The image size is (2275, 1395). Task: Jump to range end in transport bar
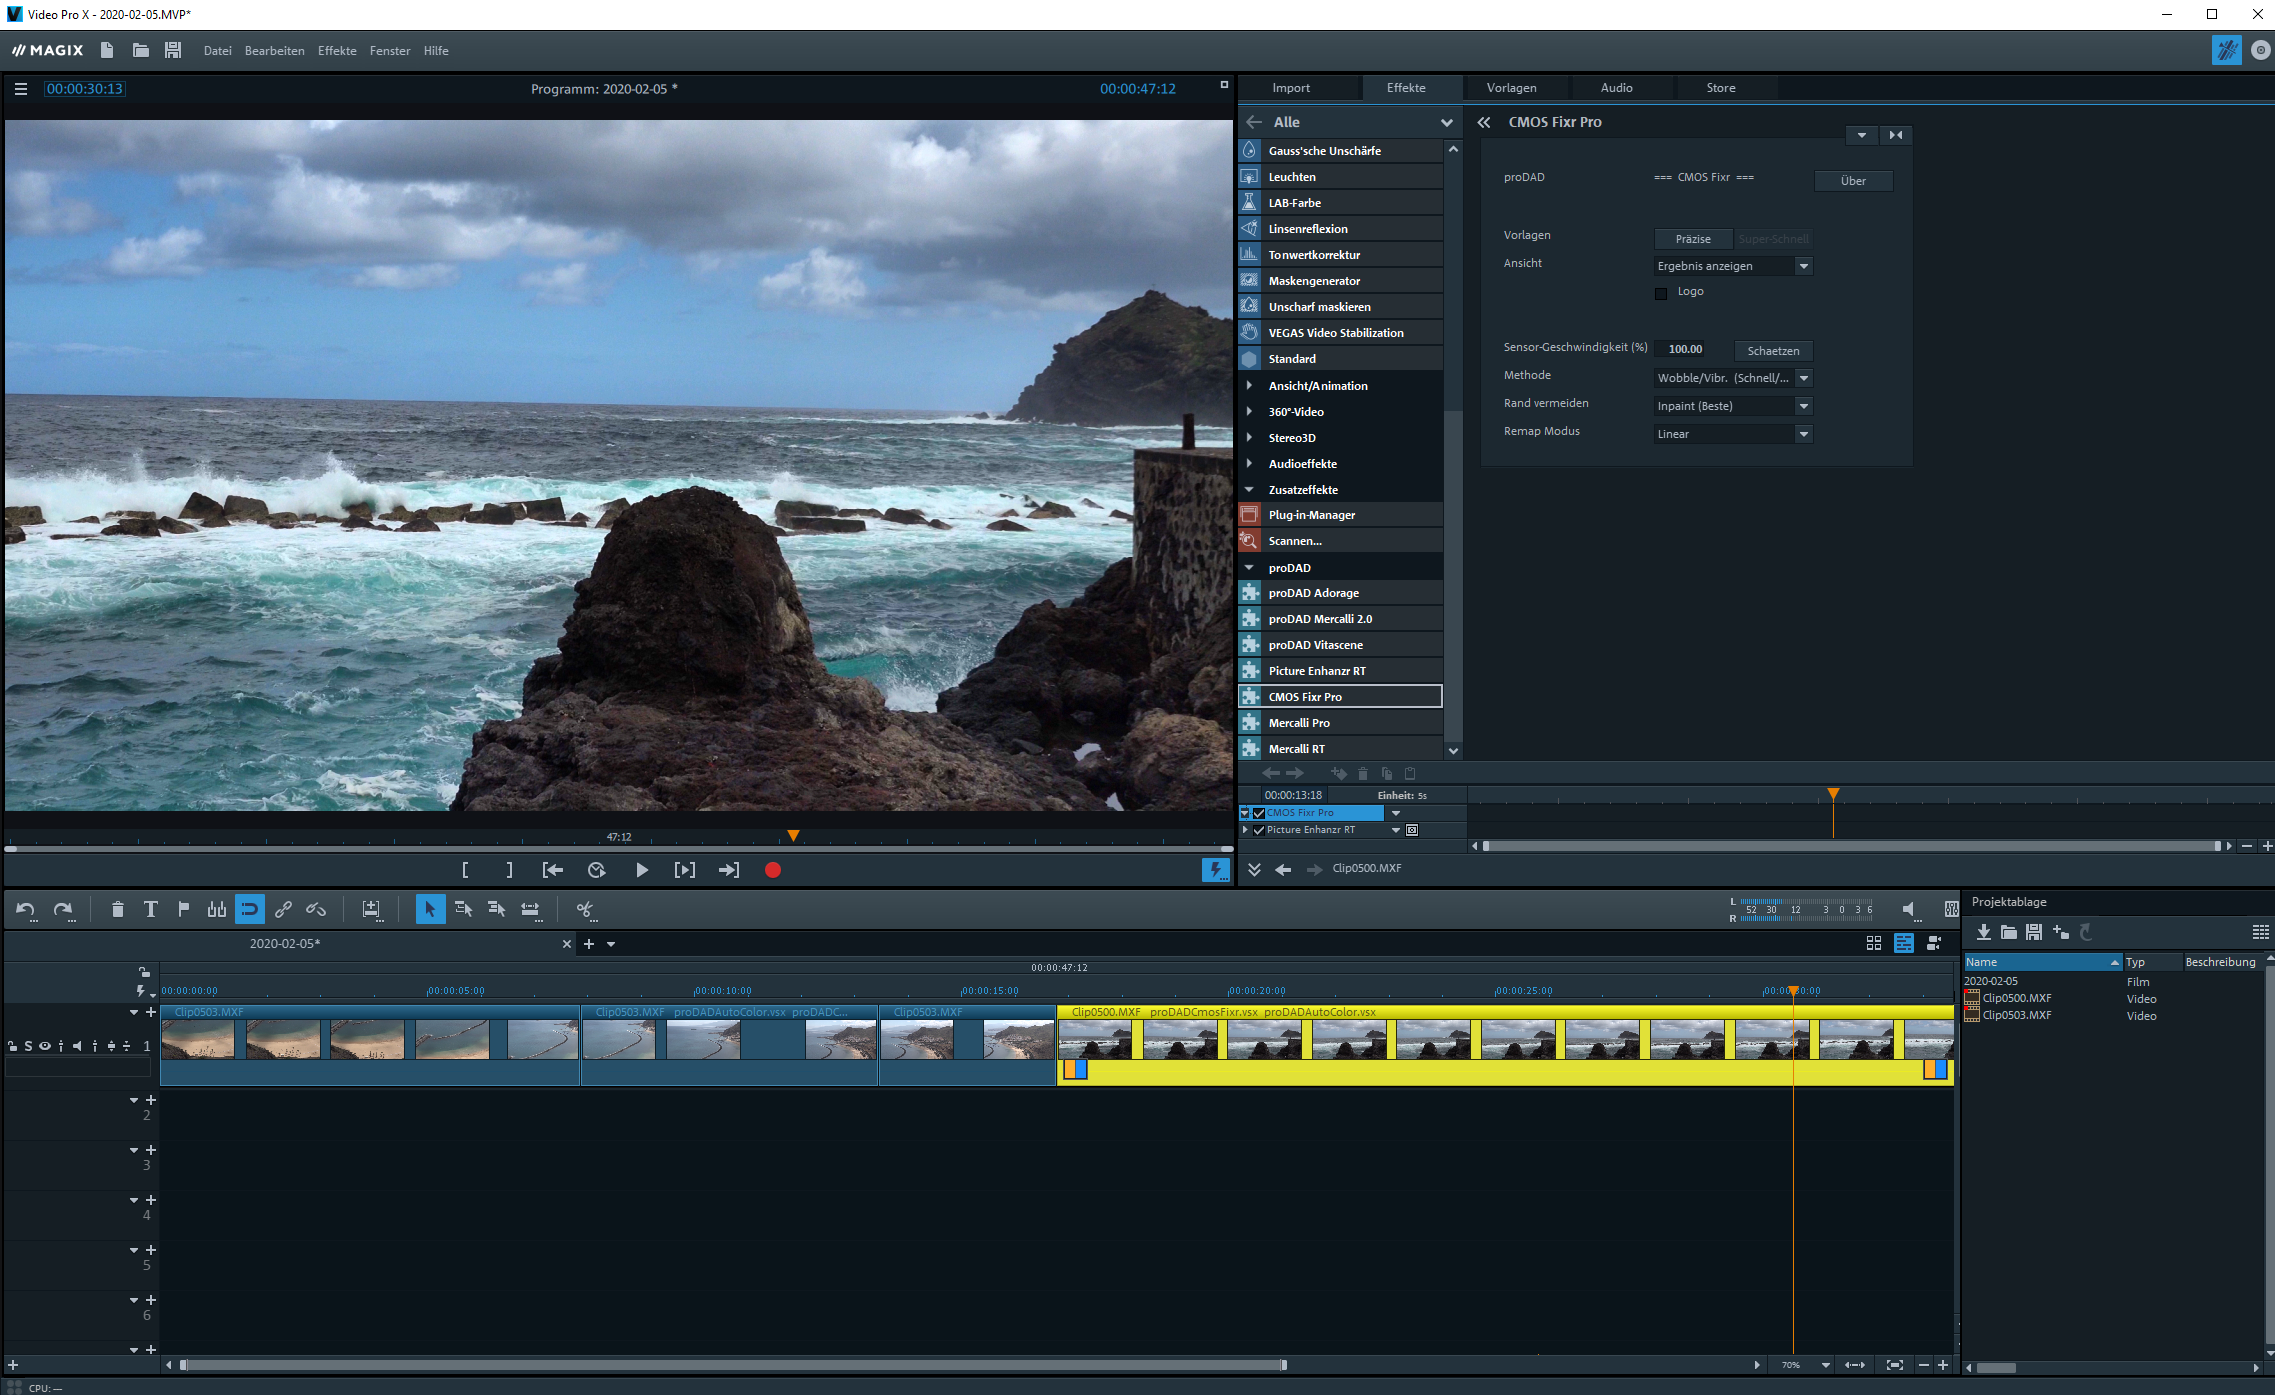point(729,870)
